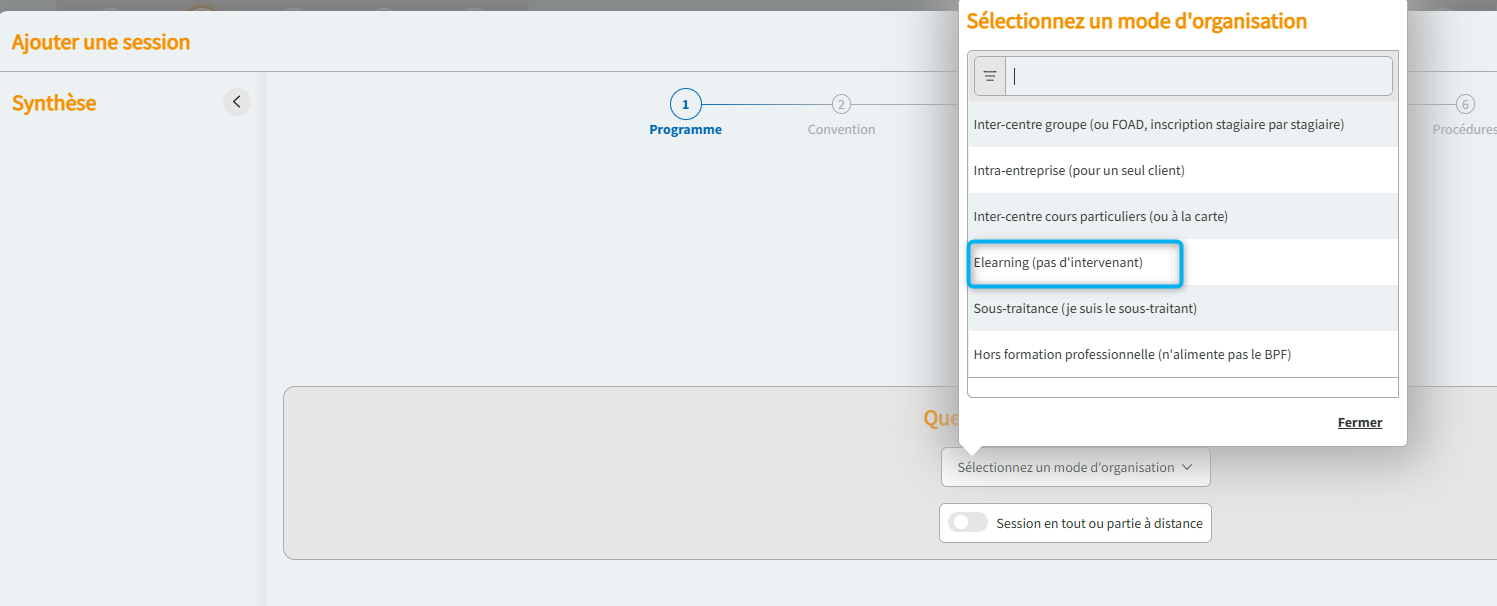Click the Fermer link
The width and height of the screenshot is (1497, 606).
[x=1359, y=423]
